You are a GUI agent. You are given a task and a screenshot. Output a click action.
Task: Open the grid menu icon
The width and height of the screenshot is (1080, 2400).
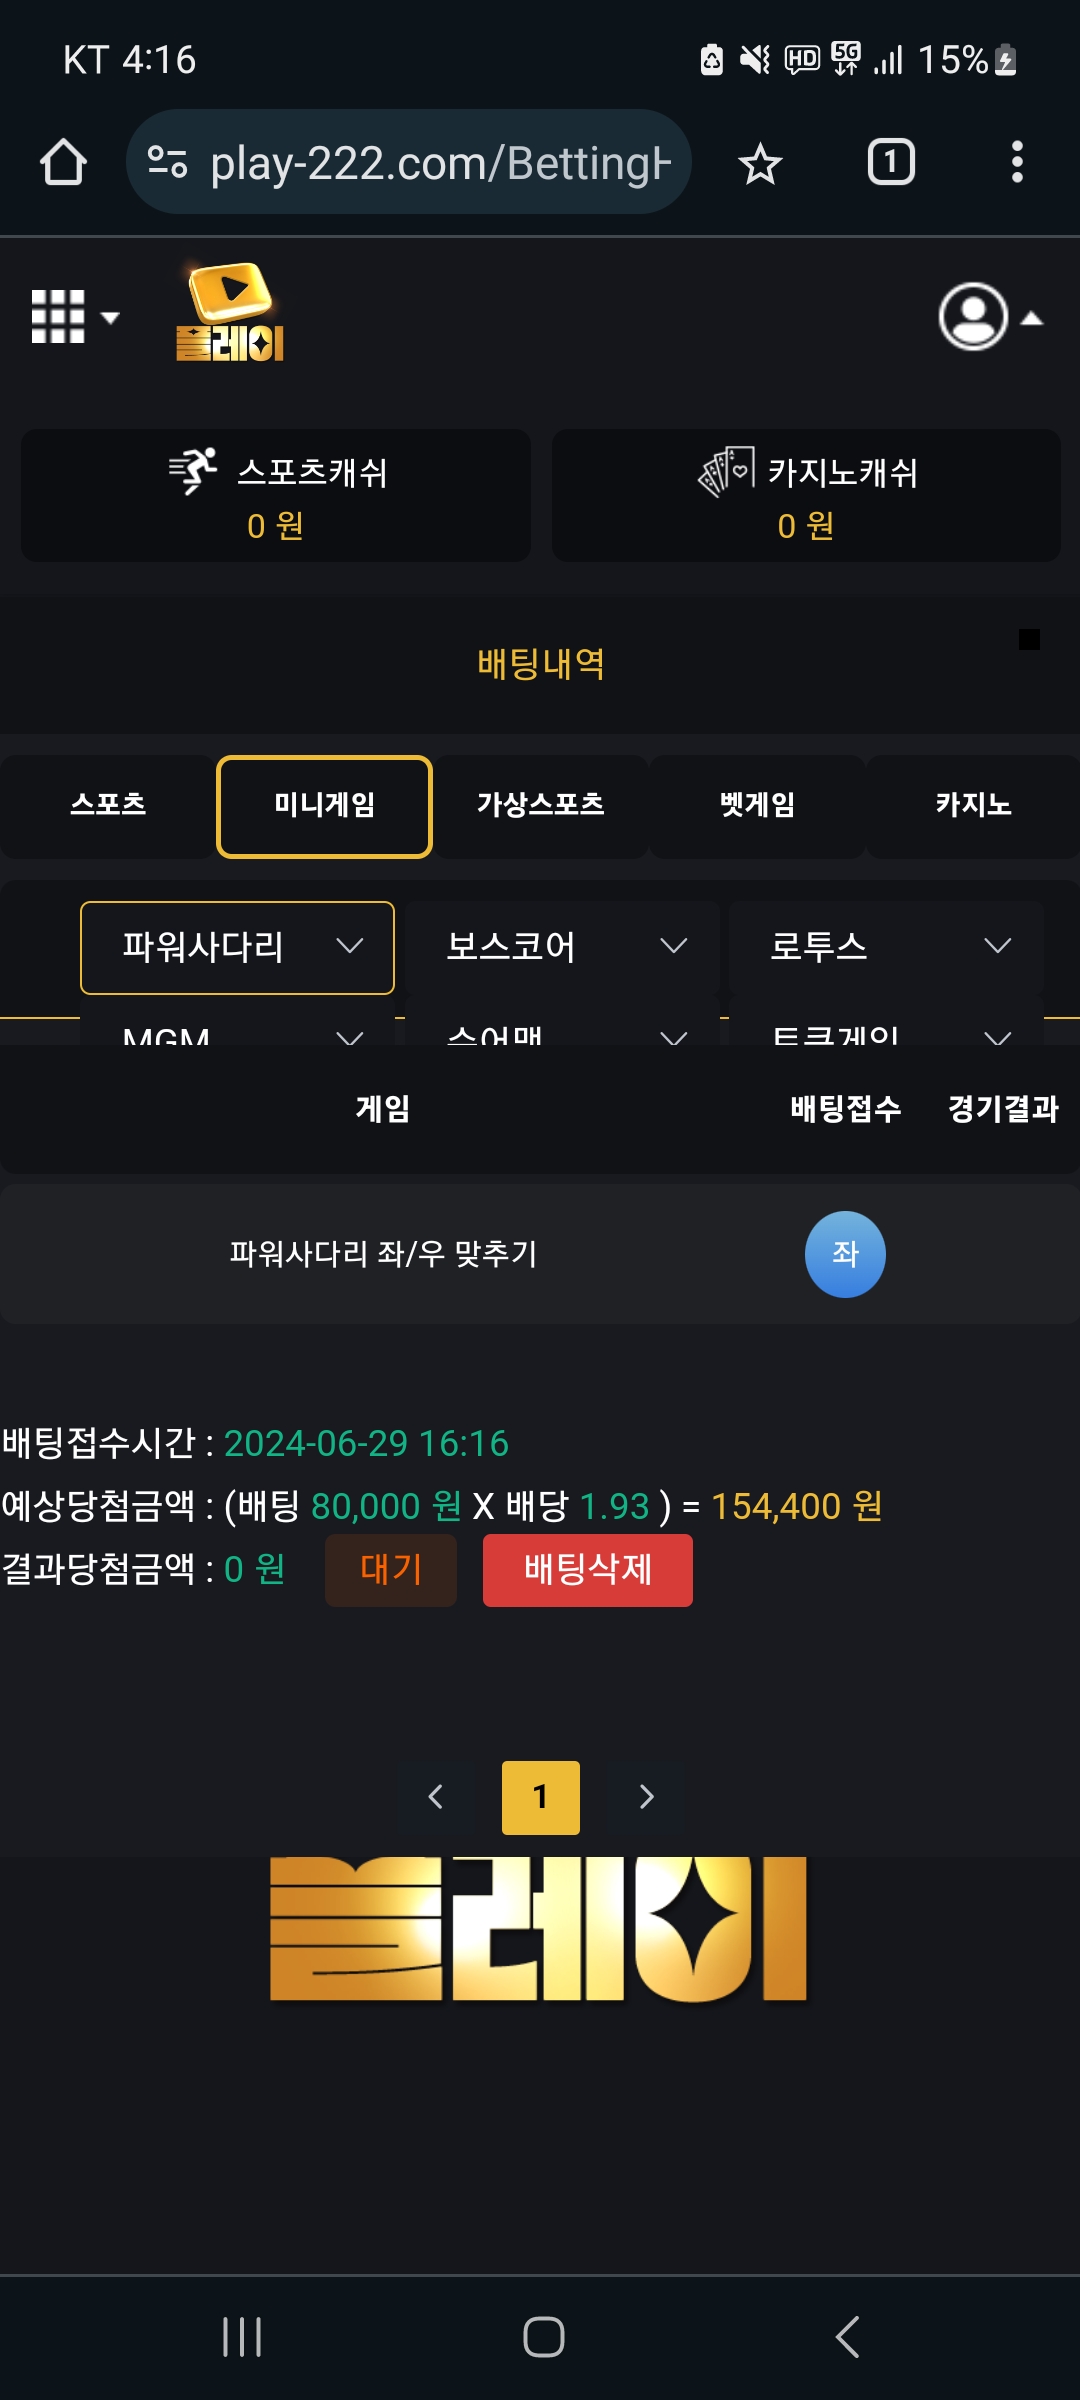[75, 317]
